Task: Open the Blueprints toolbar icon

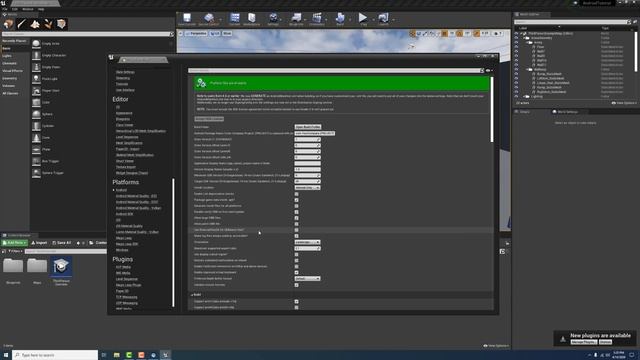Action: pyautogui.click(x=296, y=18)
